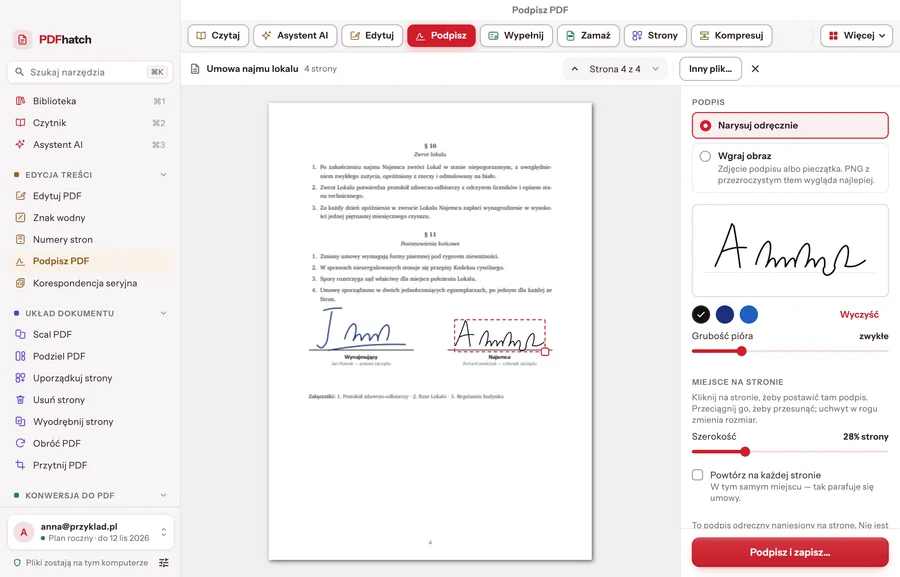Open the Scal PDF tool
This screenshot has width=900, height=577.
tap(90, 334)
